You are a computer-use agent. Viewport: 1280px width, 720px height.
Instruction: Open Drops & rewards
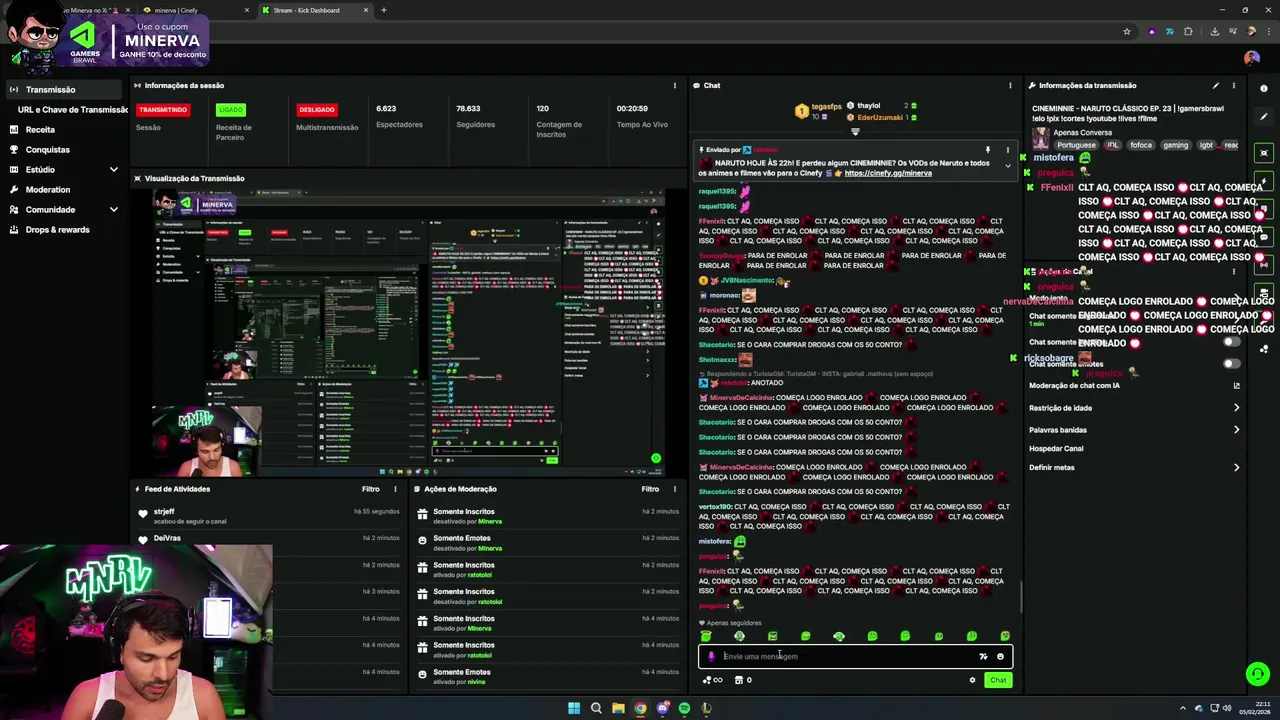(x=57, y=229)
